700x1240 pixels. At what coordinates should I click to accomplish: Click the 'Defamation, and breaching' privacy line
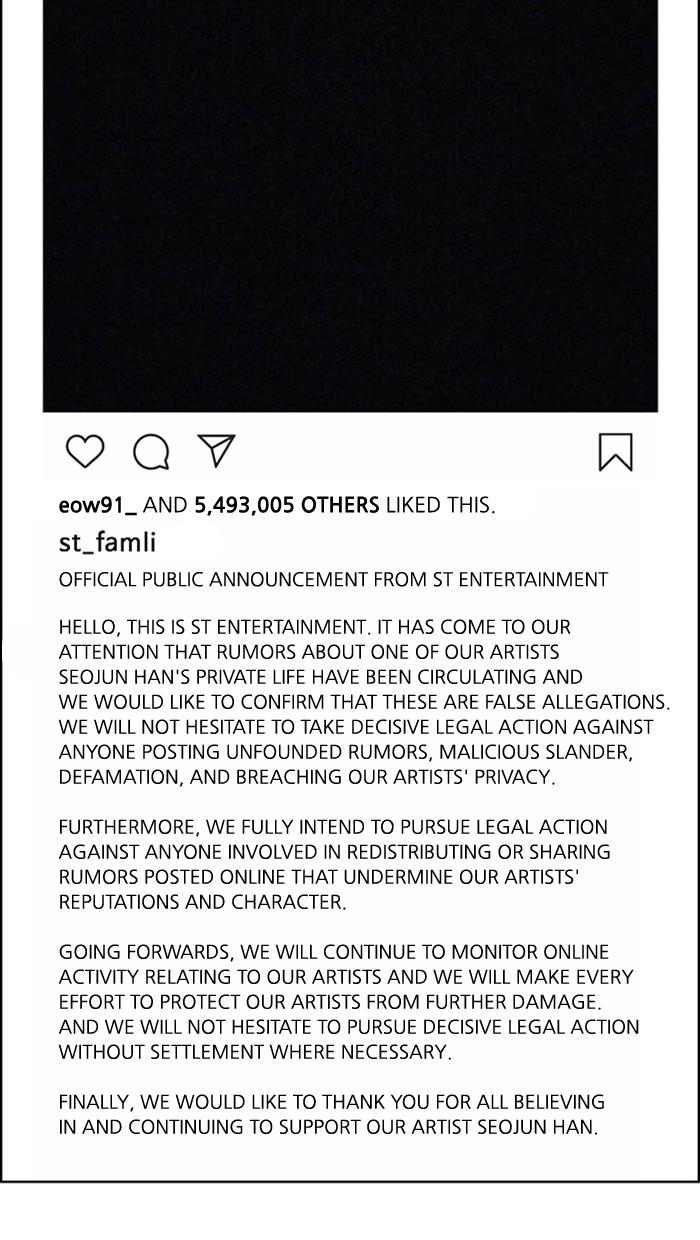pos(307,777)
